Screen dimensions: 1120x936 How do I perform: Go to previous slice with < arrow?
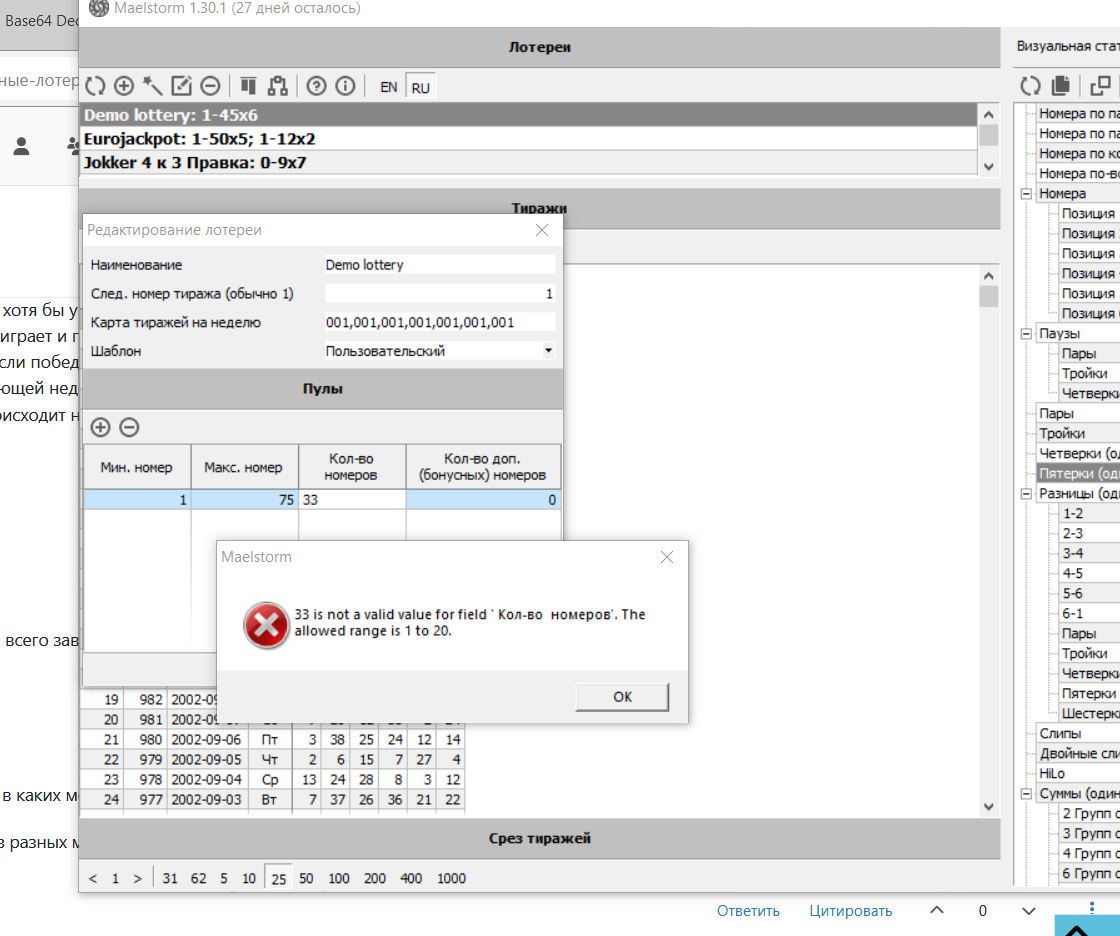click(x=92, y=878)
